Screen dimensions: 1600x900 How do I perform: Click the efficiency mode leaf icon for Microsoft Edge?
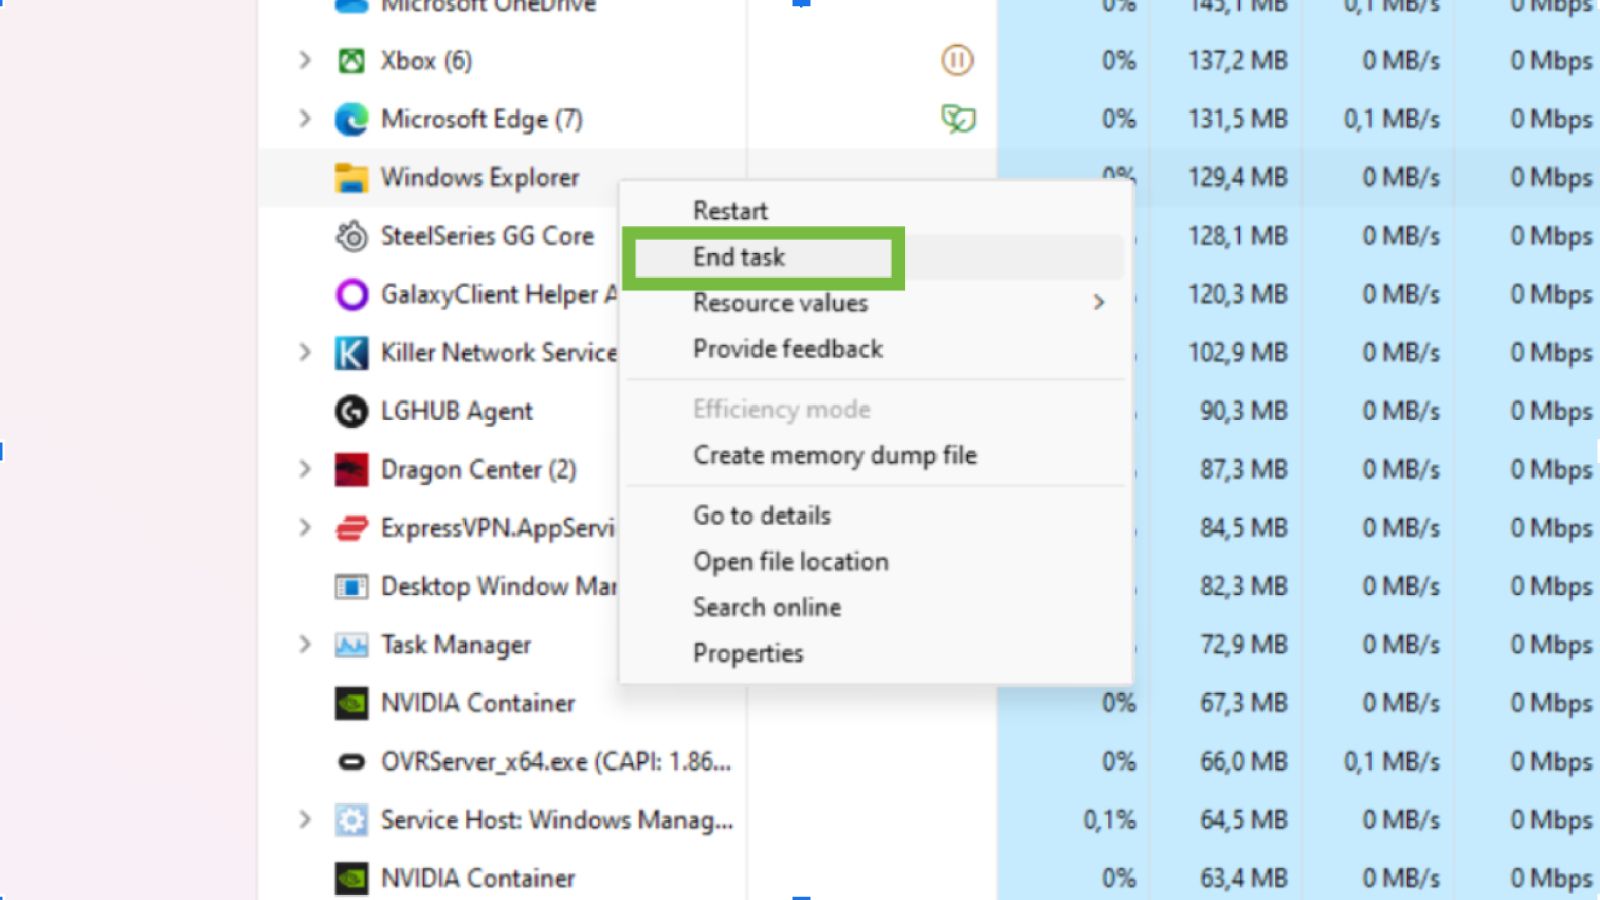tap(957, 118)
